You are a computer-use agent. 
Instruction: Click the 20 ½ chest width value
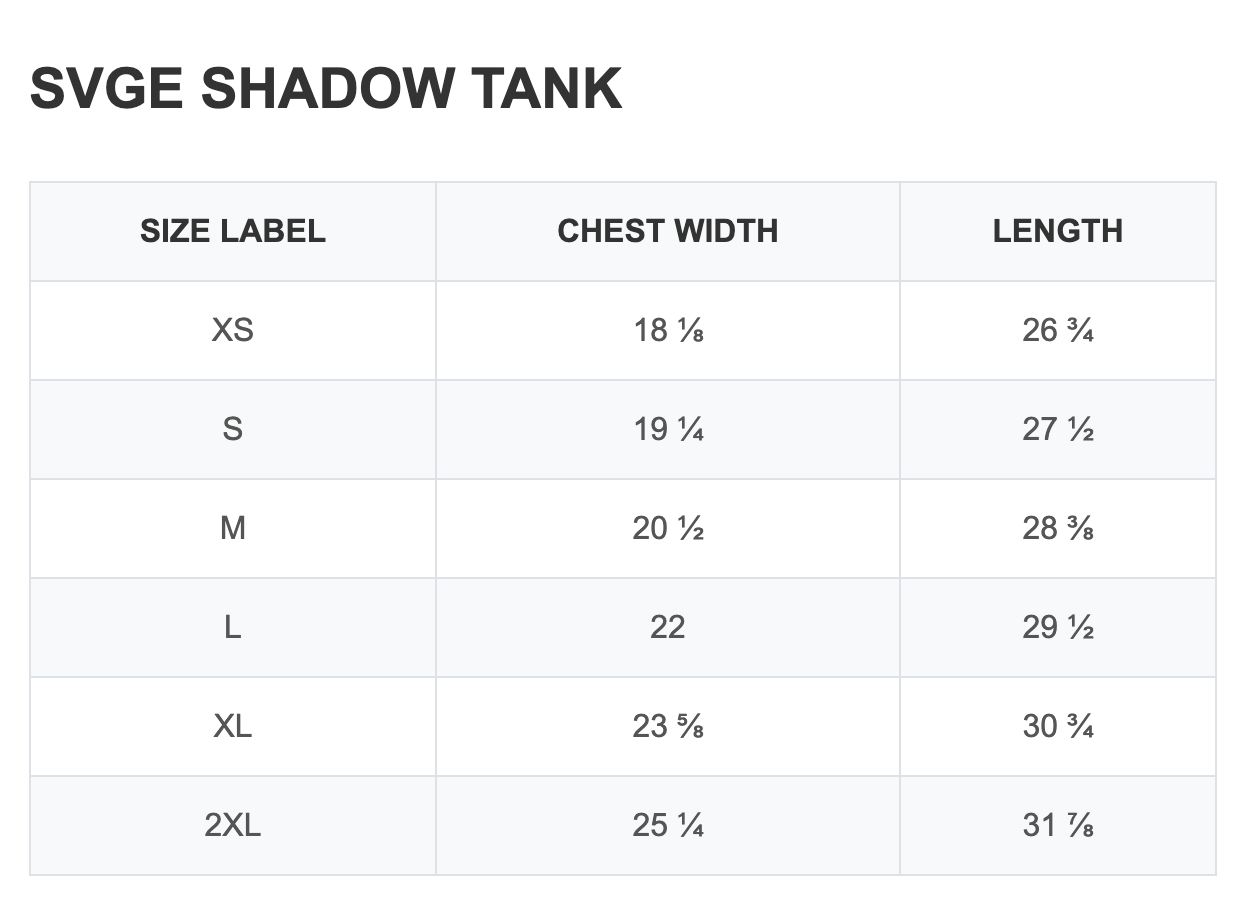(668, 528)
